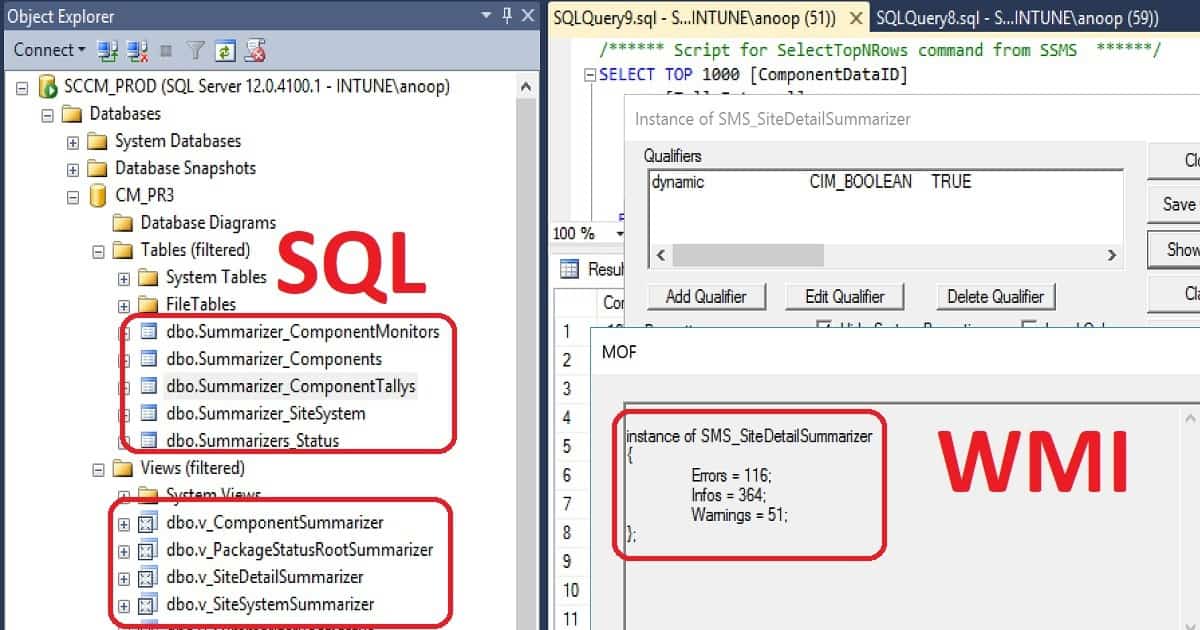The image size is (1200, 630).
Task: Click table icon of dbo.Summarizer_ComponentTallys
Action: click(149, 386)
